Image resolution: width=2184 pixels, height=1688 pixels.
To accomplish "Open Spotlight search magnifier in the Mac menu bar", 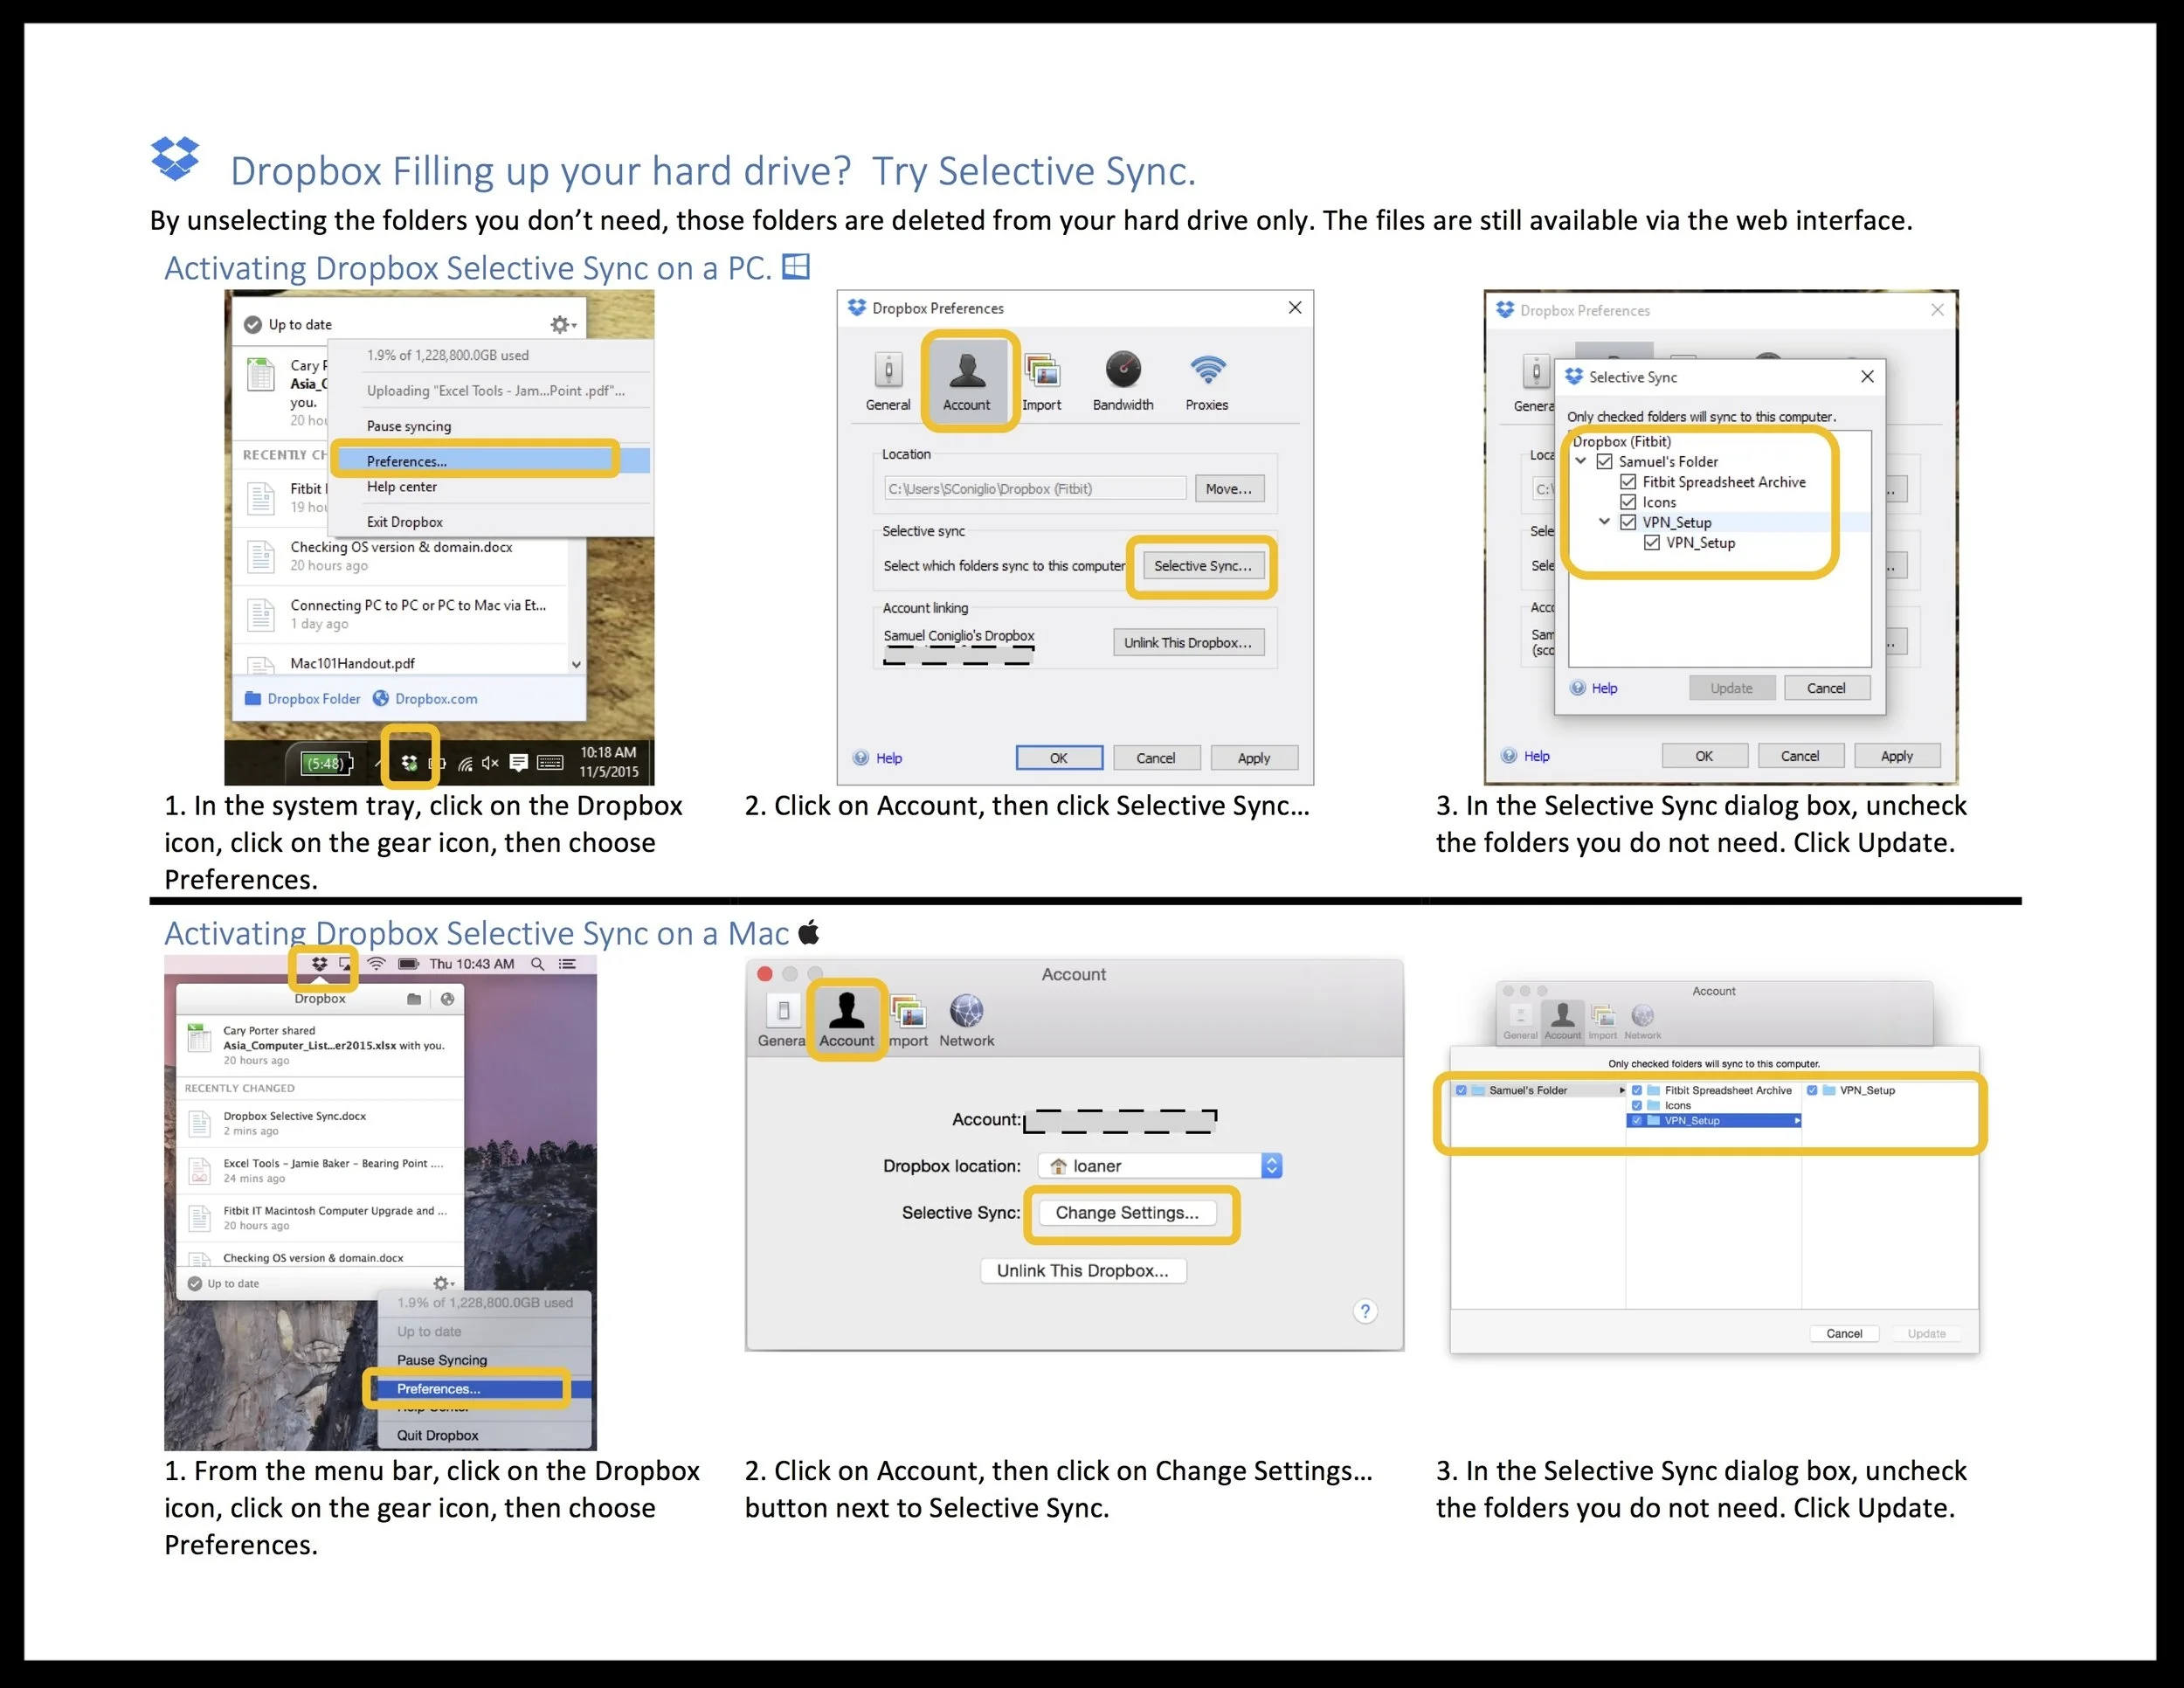I will 537,964.
